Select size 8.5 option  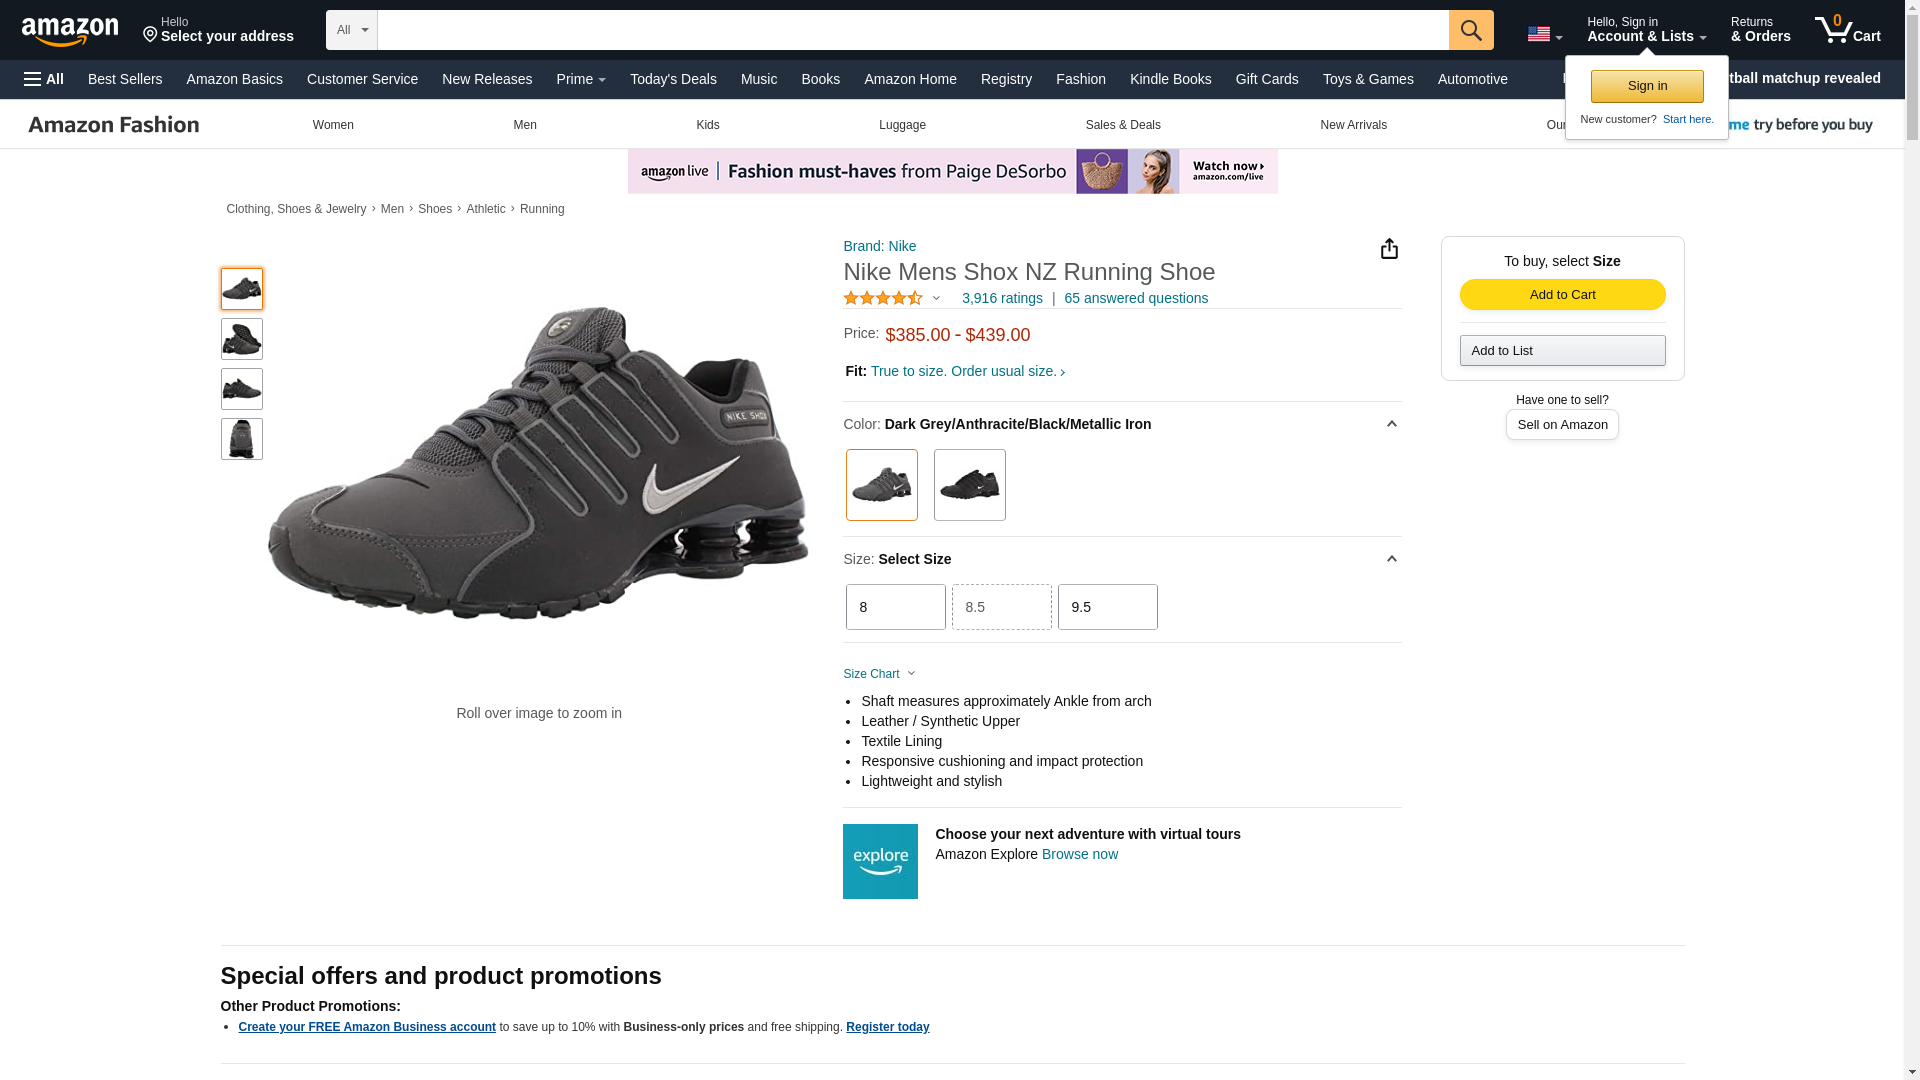click(1001, 607)
